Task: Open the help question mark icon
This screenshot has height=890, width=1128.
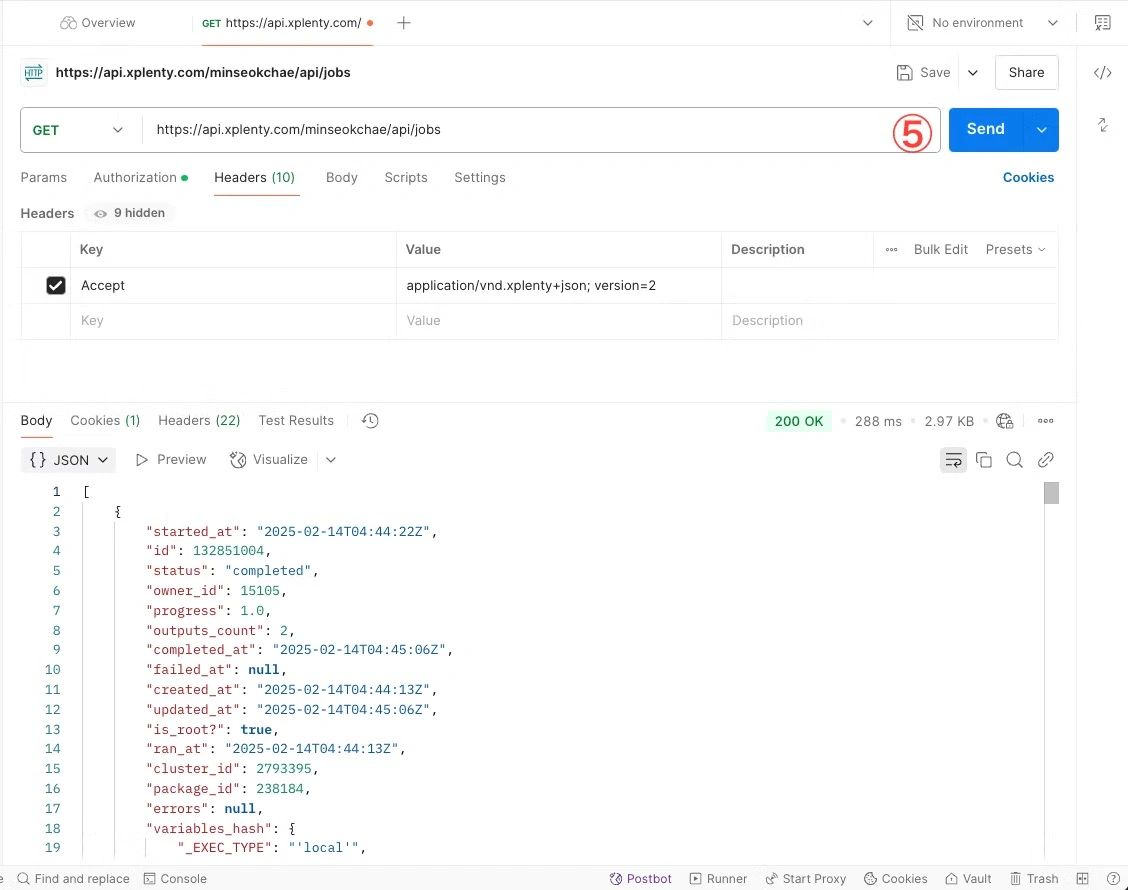Action: [1113, 878]
